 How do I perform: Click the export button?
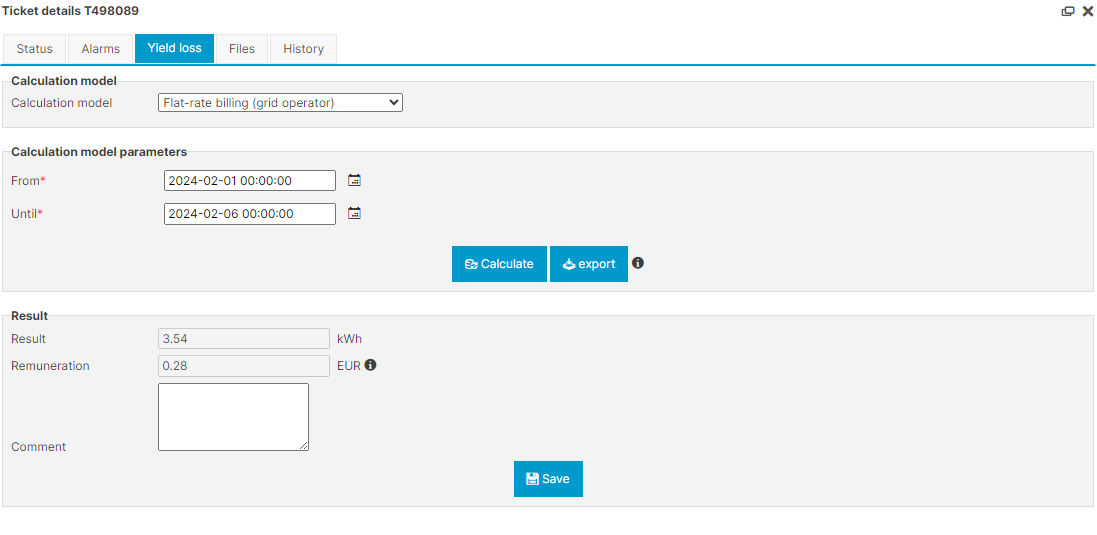(x=588, y=264)
